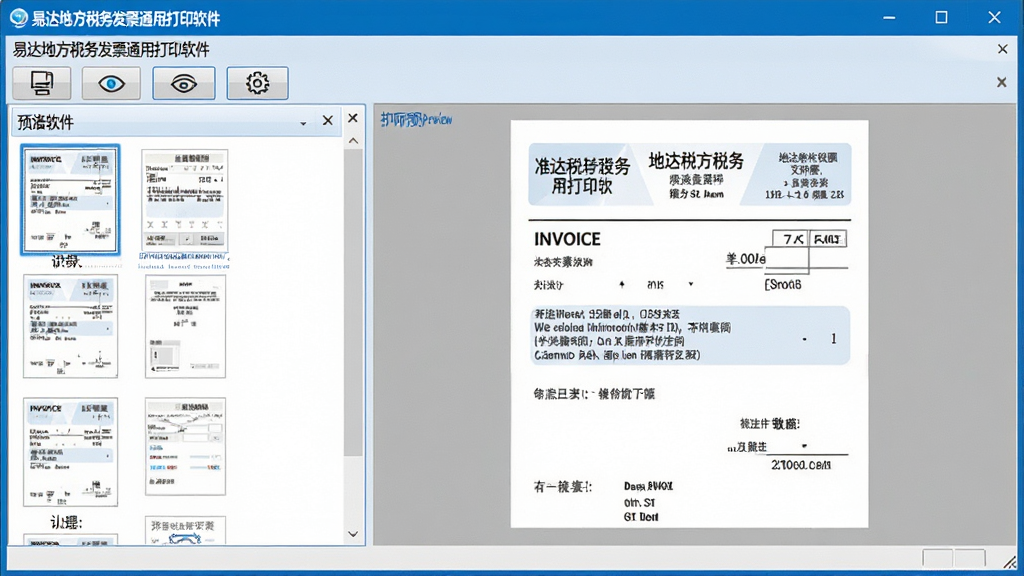1024x576 pixels.
Task: Click the X just above the thumbnail scrollbar
Action: [x=353, y=118]
